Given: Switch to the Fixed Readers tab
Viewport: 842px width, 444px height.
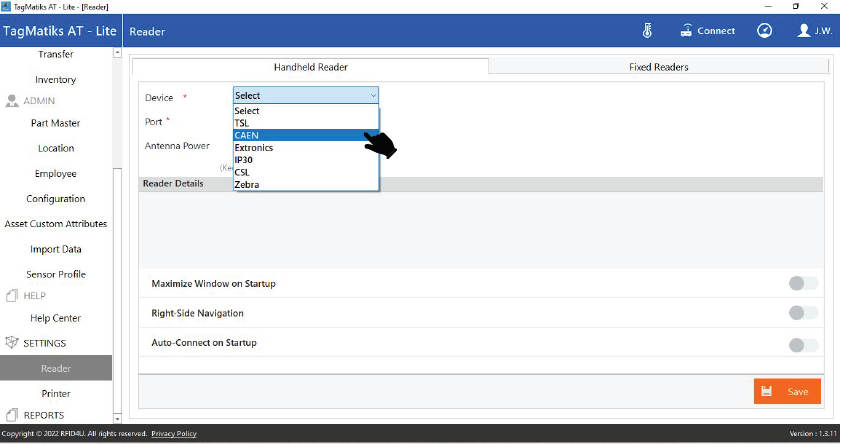Looking at the screenshot, I should click(x=658, y=67).
